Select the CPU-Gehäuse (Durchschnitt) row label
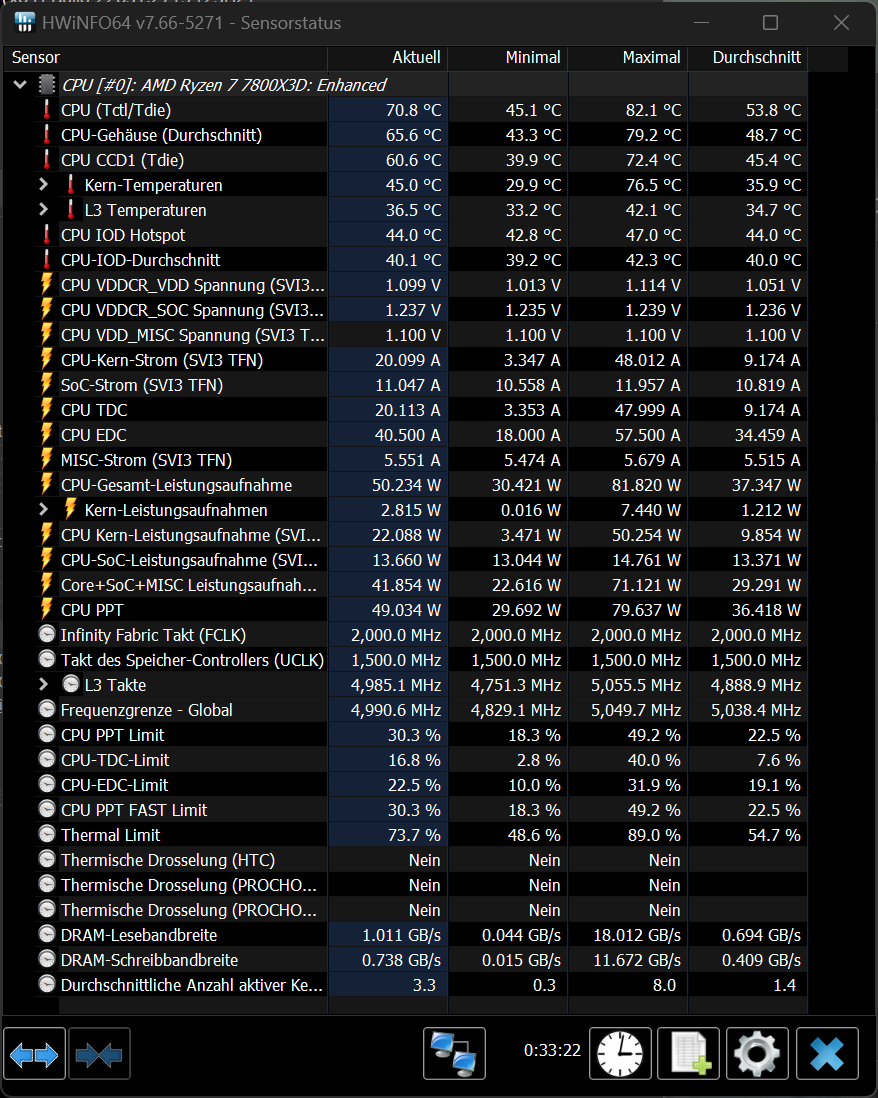The width and height of the screenshot is (878, 1098). coord(161,135)
